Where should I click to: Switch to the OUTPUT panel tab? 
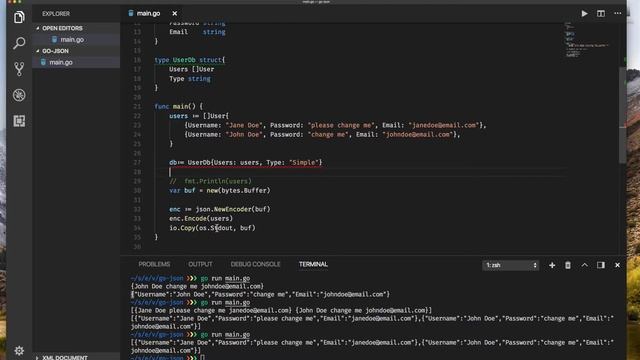point(200,264)
